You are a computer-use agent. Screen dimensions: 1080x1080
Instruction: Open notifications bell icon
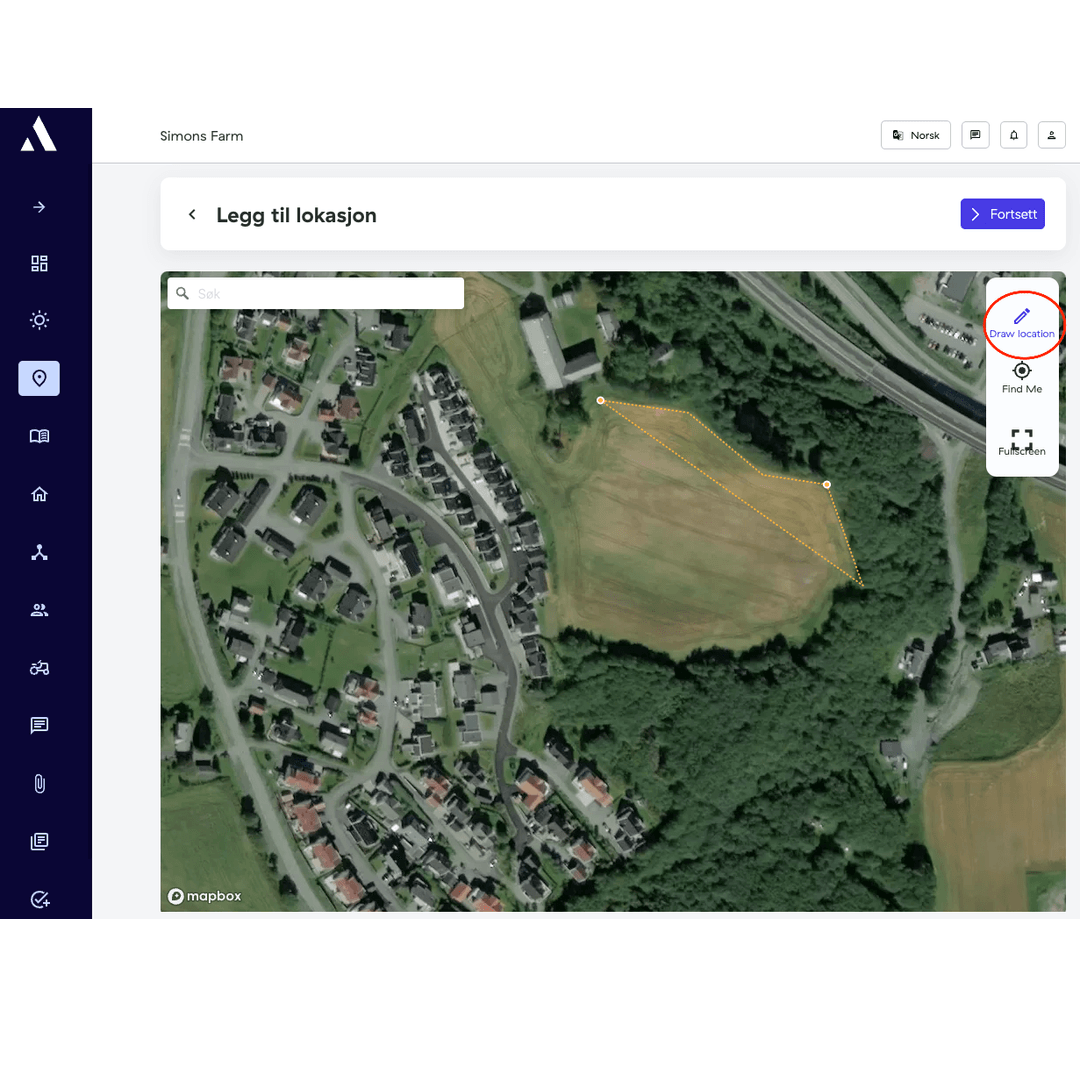pos(1013,135)
